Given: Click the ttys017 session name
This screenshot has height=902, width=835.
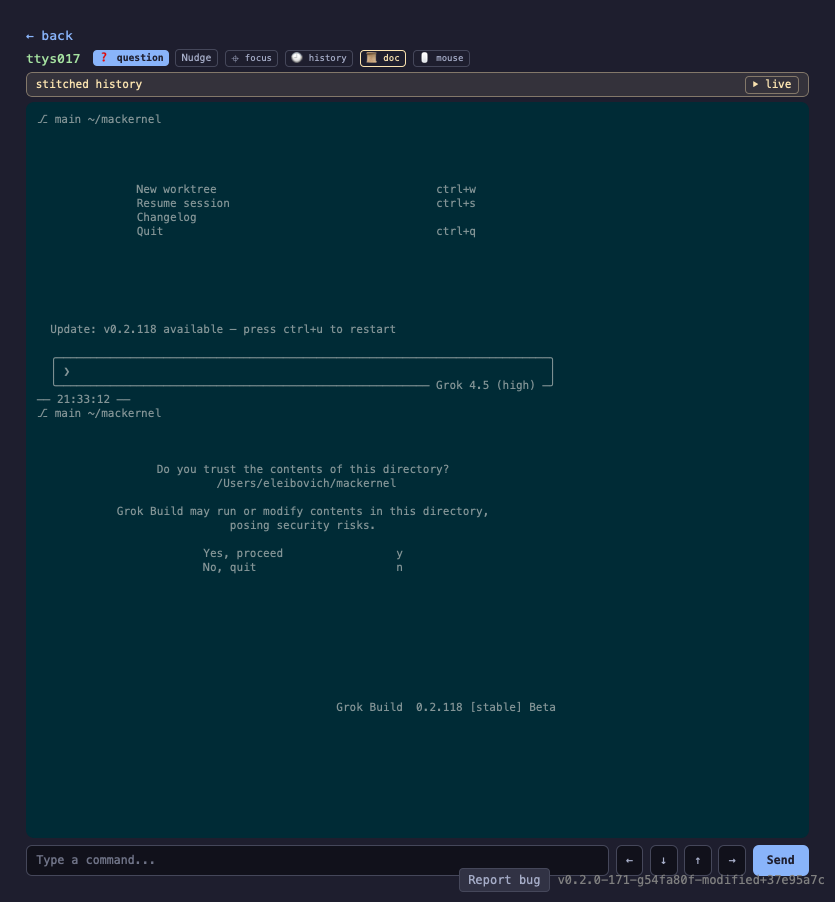Looking at the screenshot, I should (x=53, y=59).
